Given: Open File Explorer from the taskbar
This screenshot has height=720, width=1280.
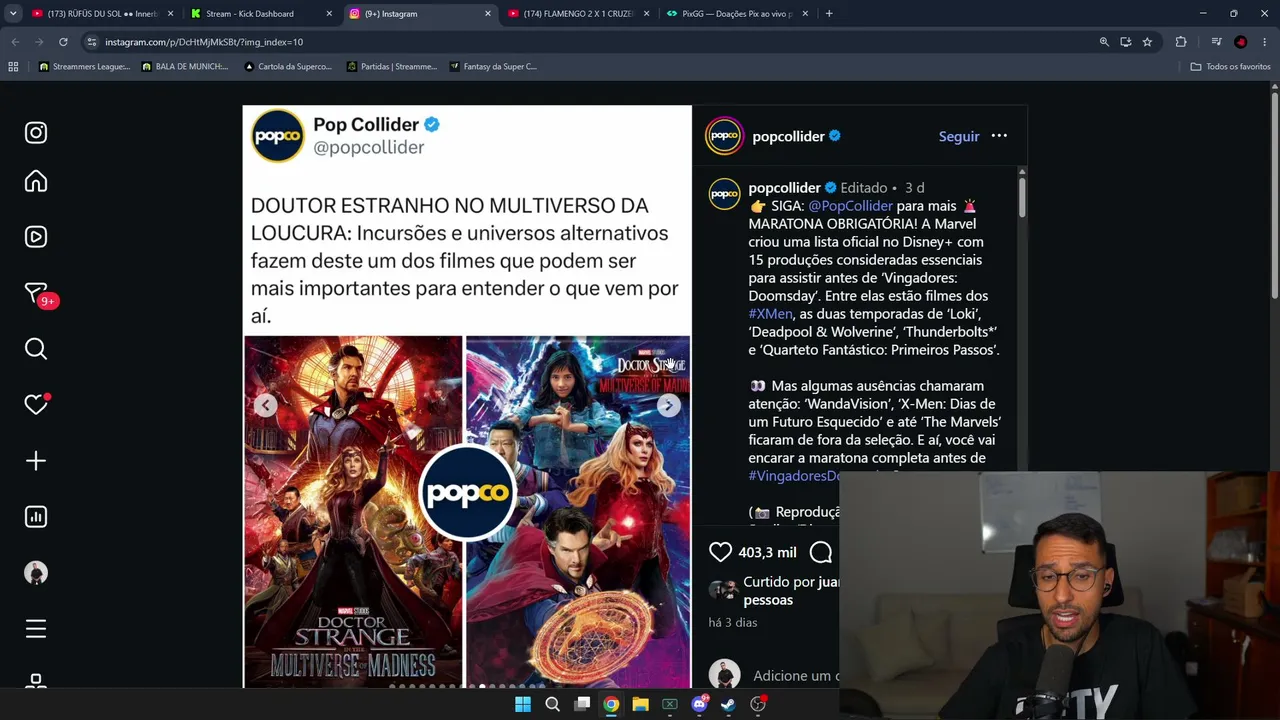Looking at the screenshot, I should 640,704.
